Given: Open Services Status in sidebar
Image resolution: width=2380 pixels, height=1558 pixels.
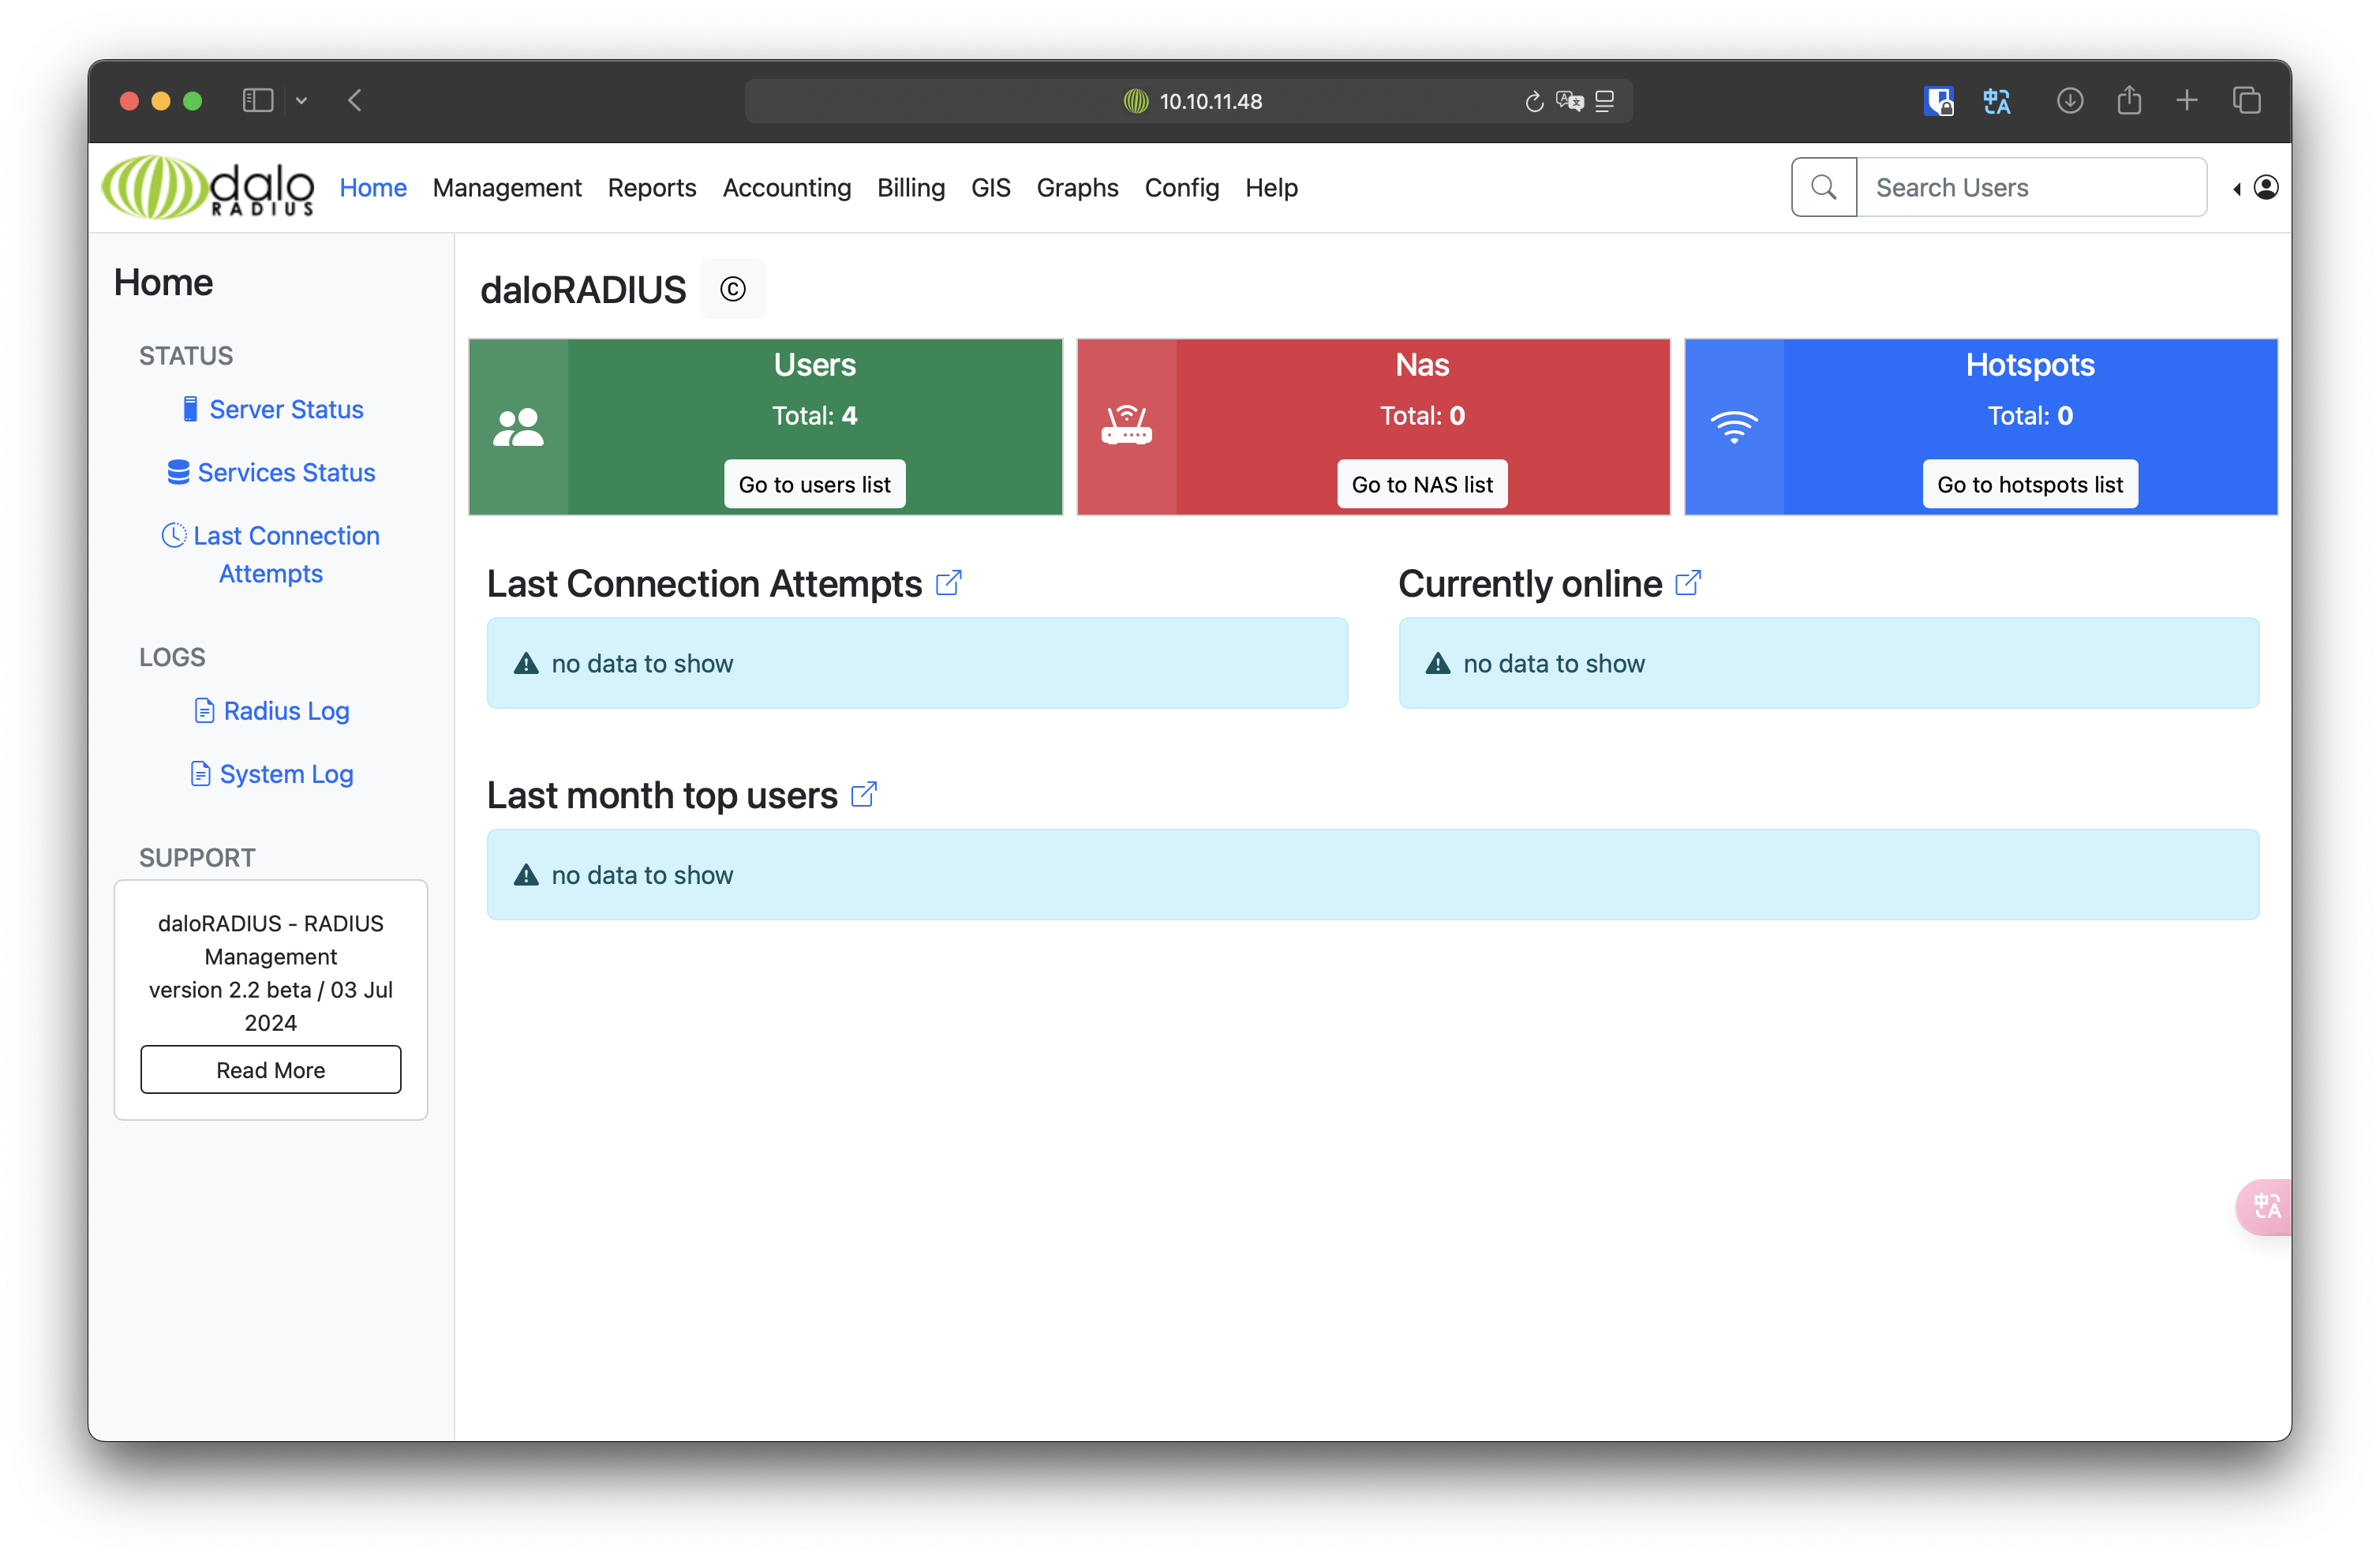Looking at the screenshot, I should (x=272, y=472).
